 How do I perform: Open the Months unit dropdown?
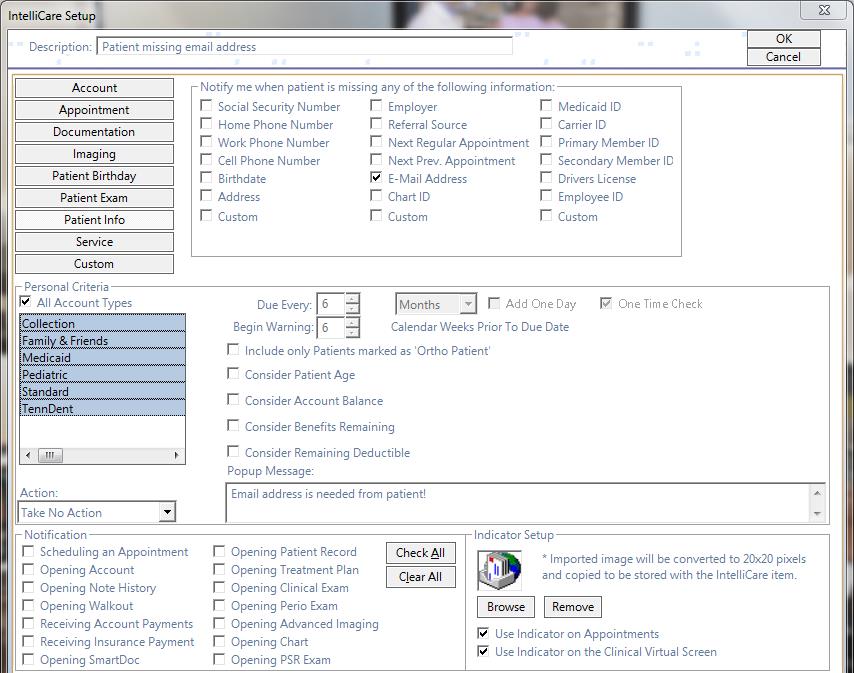(x=468, y=304)
